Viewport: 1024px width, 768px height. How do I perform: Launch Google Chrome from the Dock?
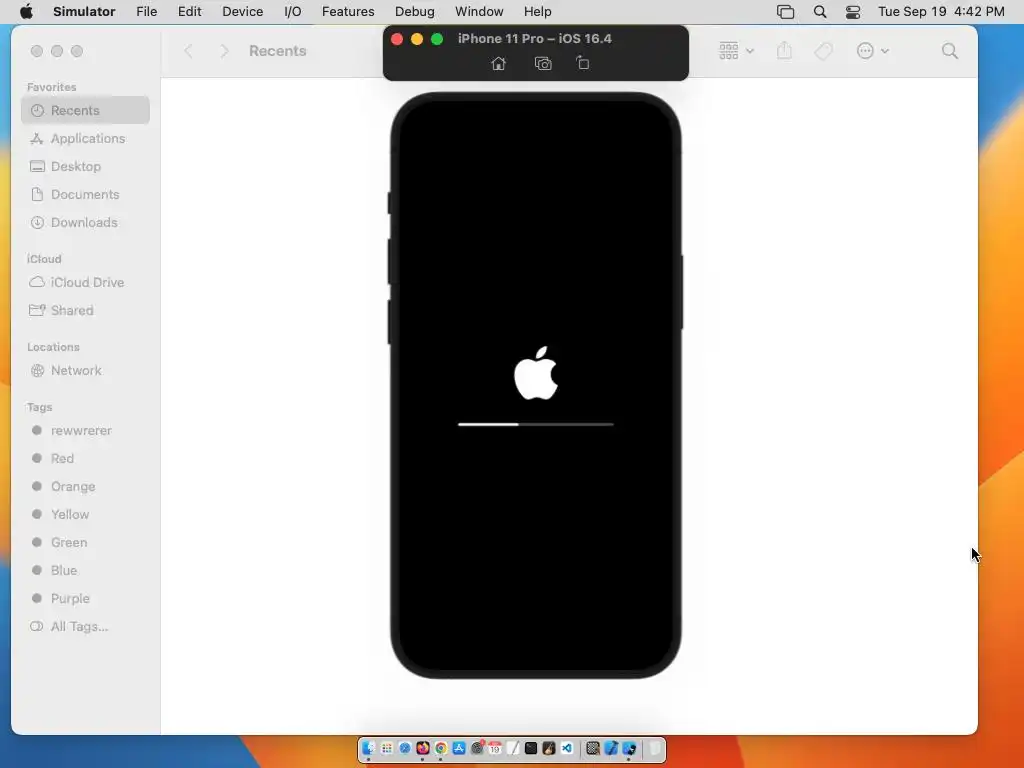click(441, 748)
